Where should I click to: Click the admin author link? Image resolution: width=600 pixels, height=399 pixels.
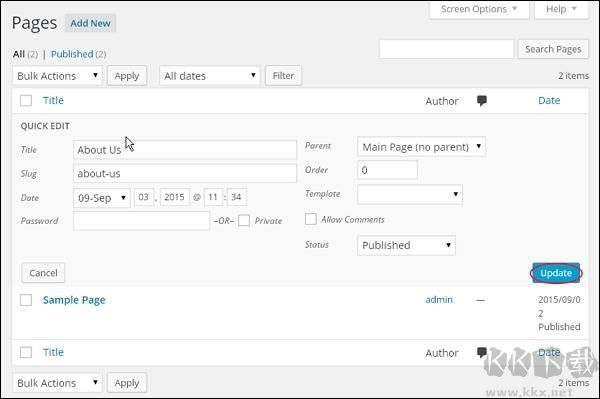click(x=439, y=300)
